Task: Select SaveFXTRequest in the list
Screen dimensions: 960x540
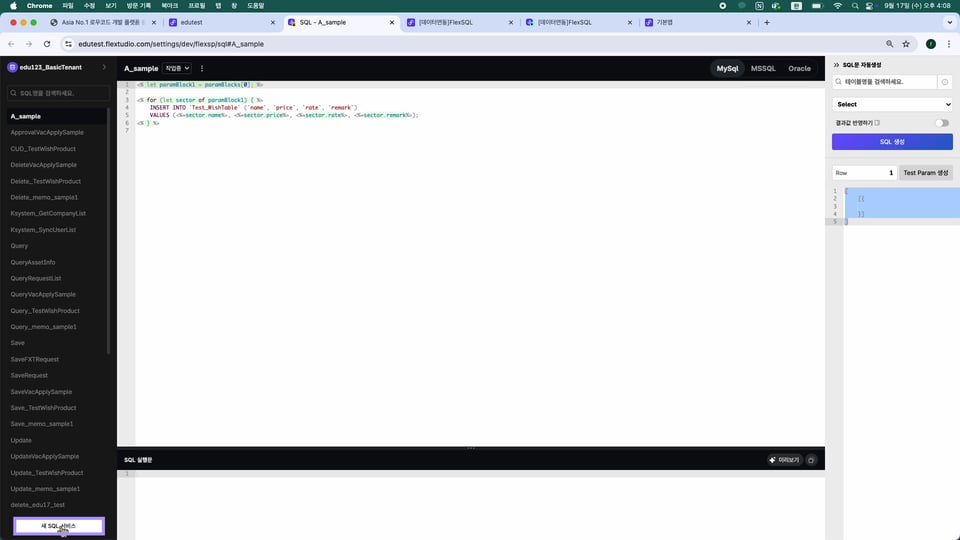Action: click(34, 359)
